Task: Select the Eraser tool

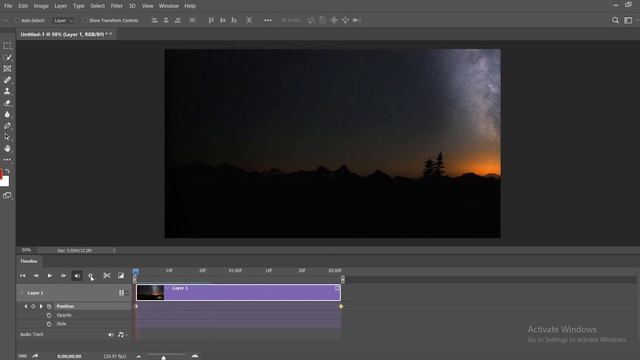Action: pyautogui.click(x=7, y=103)
